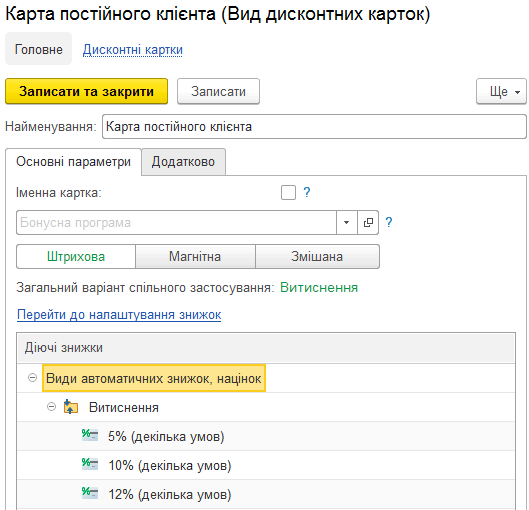Click Записати та закрити button
Image resolution: width=529 pixels, height=510 pixels.
86,91
